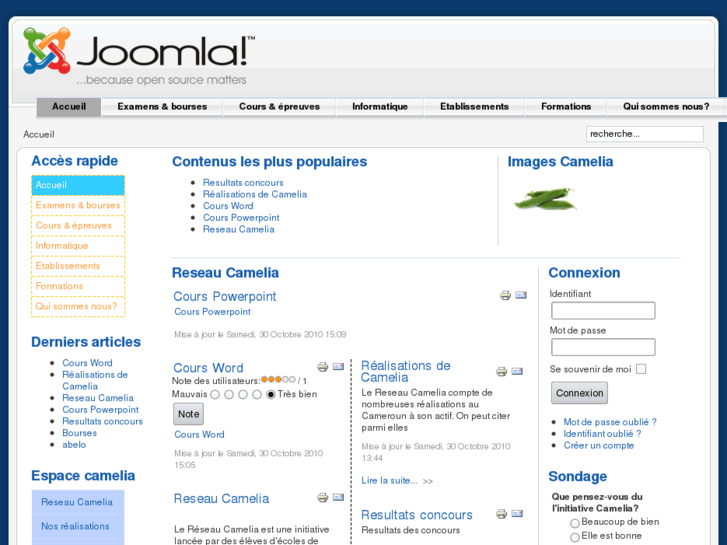The height and width of the screenshot is (545, 727).
Task: Select the Mauvais rating radio button
Action: 215,395
